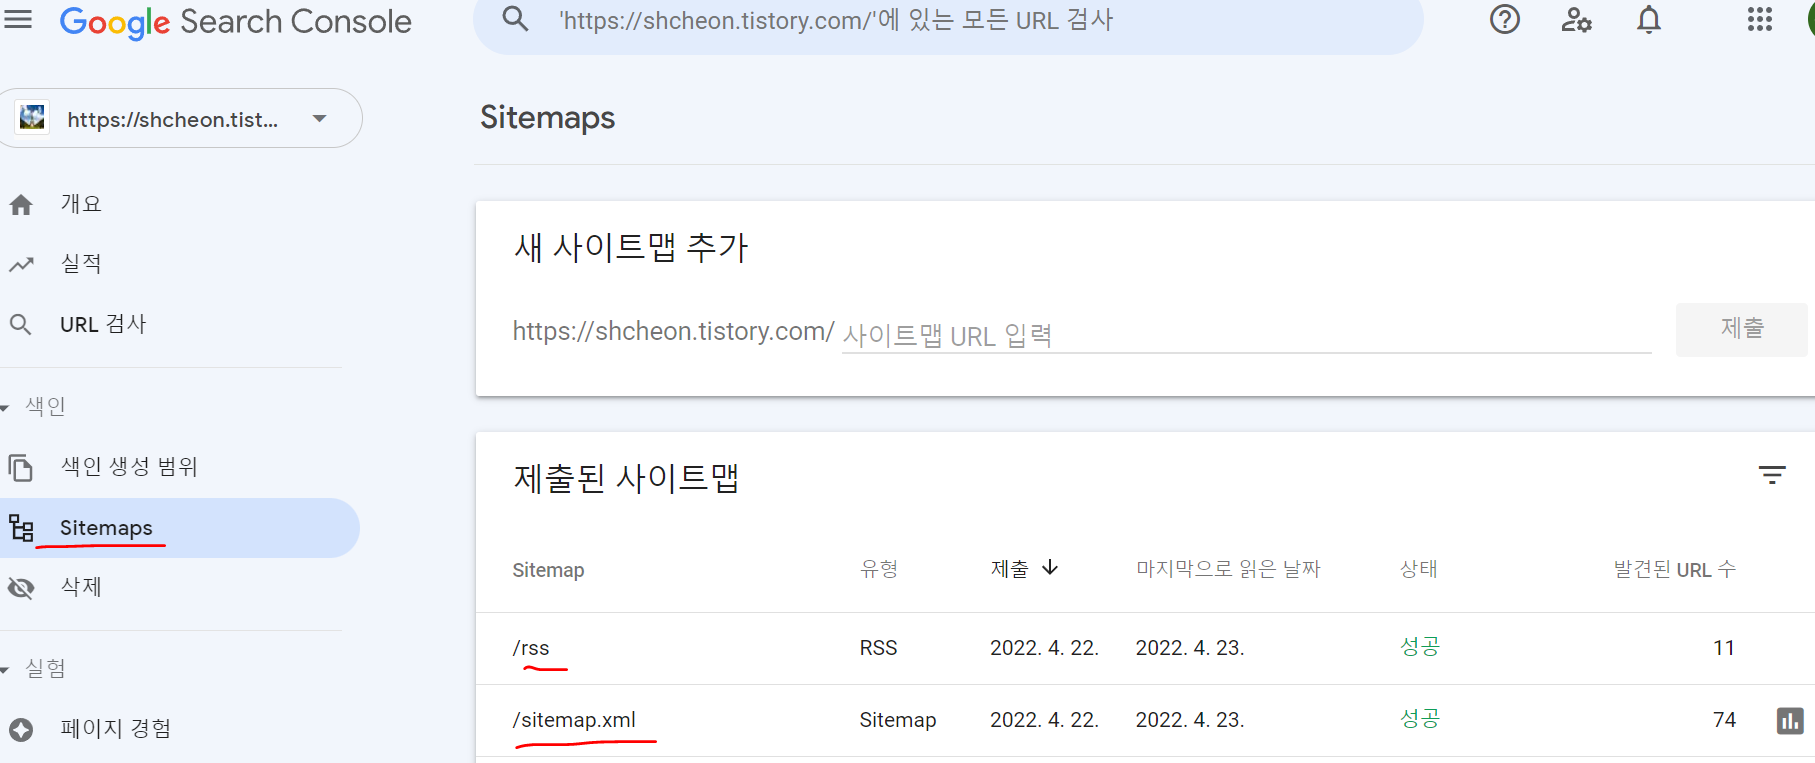Open the /rss sitemap row

[x=1145, y=648]
